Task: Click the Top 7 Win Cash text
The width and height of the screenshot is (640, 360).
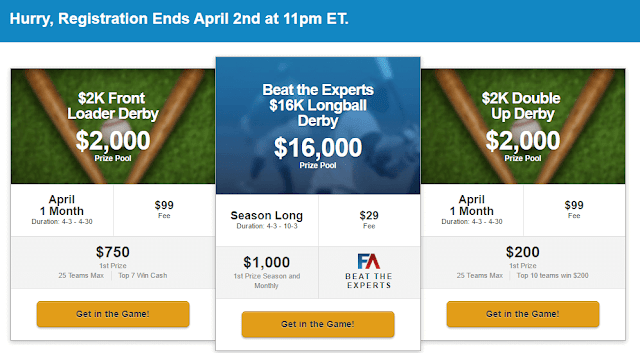Action: (x=143, y=276)
